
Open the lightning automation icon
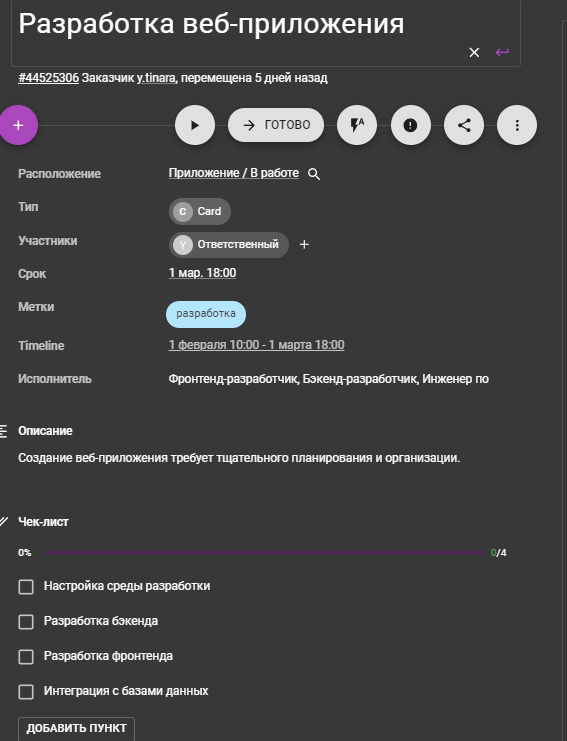pyautogui.click(x=357, y=125)
